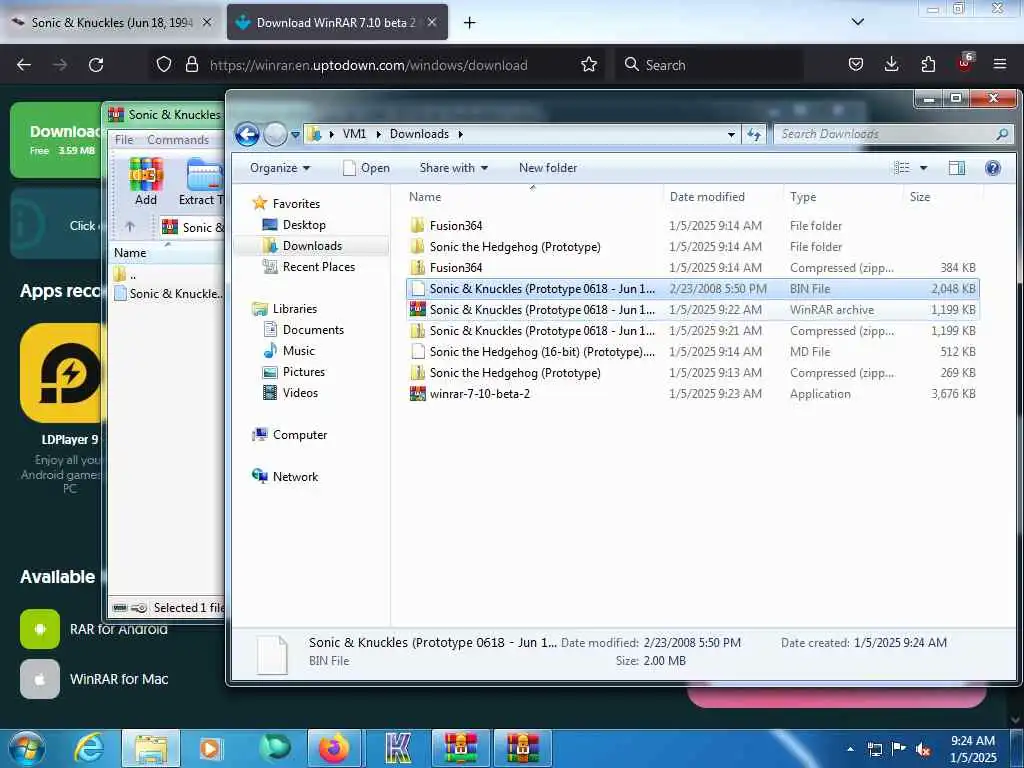Open Documents library in navigation pane
Image resolution: width=1024 pixels, height=768 pixels.
tap(313, 330)
